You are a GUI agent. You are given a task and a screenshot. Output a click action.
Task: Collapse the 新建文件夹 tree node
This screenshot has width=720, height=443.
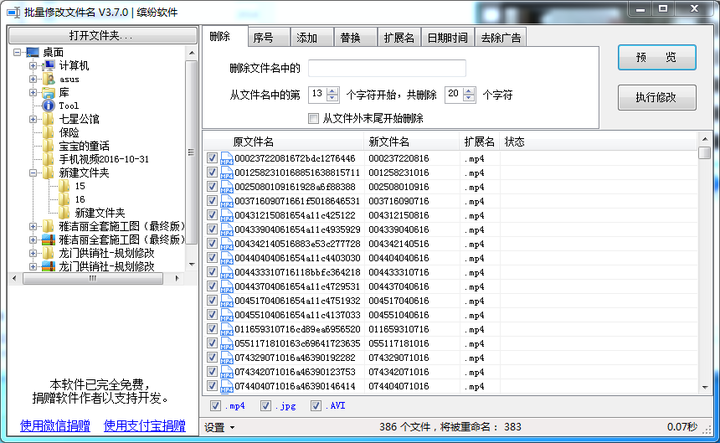point(33,173)
